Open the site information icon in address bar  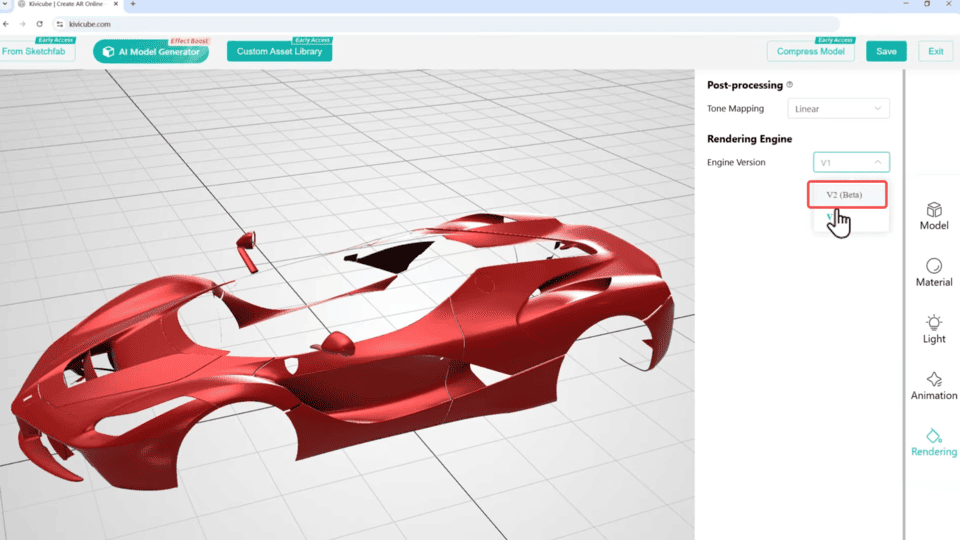(59, 24)
